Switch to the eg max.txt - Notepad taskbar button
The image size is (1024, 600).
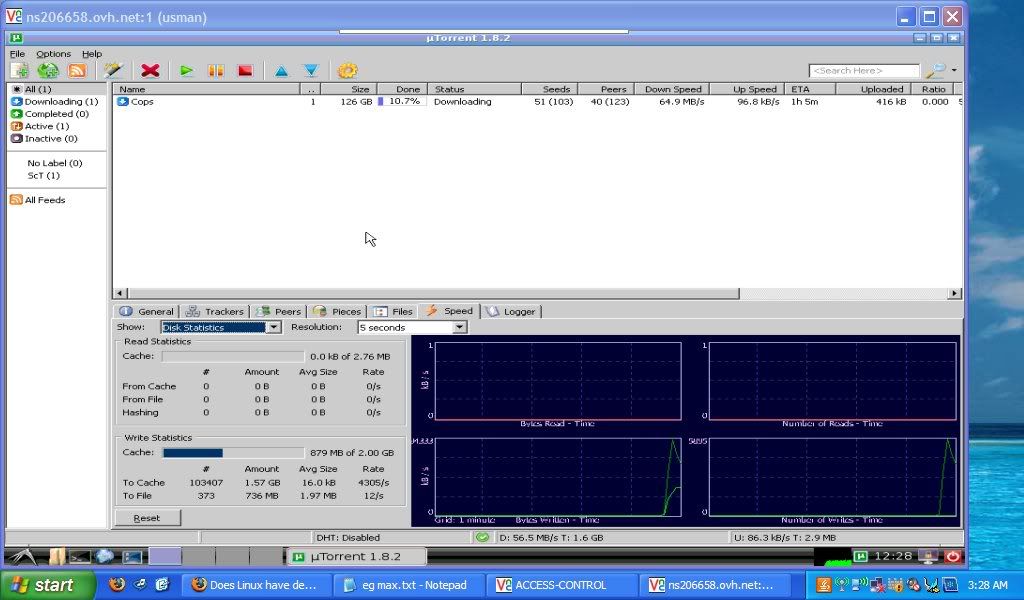click(408, 586)
